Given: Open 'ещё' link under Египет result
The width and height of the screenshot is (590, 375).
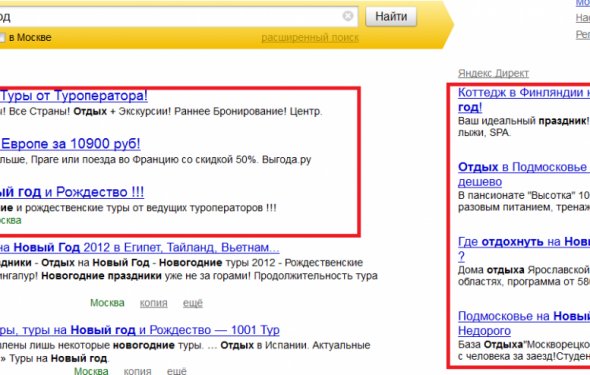Looking at the screenshot, I should [x=193, y=303].
